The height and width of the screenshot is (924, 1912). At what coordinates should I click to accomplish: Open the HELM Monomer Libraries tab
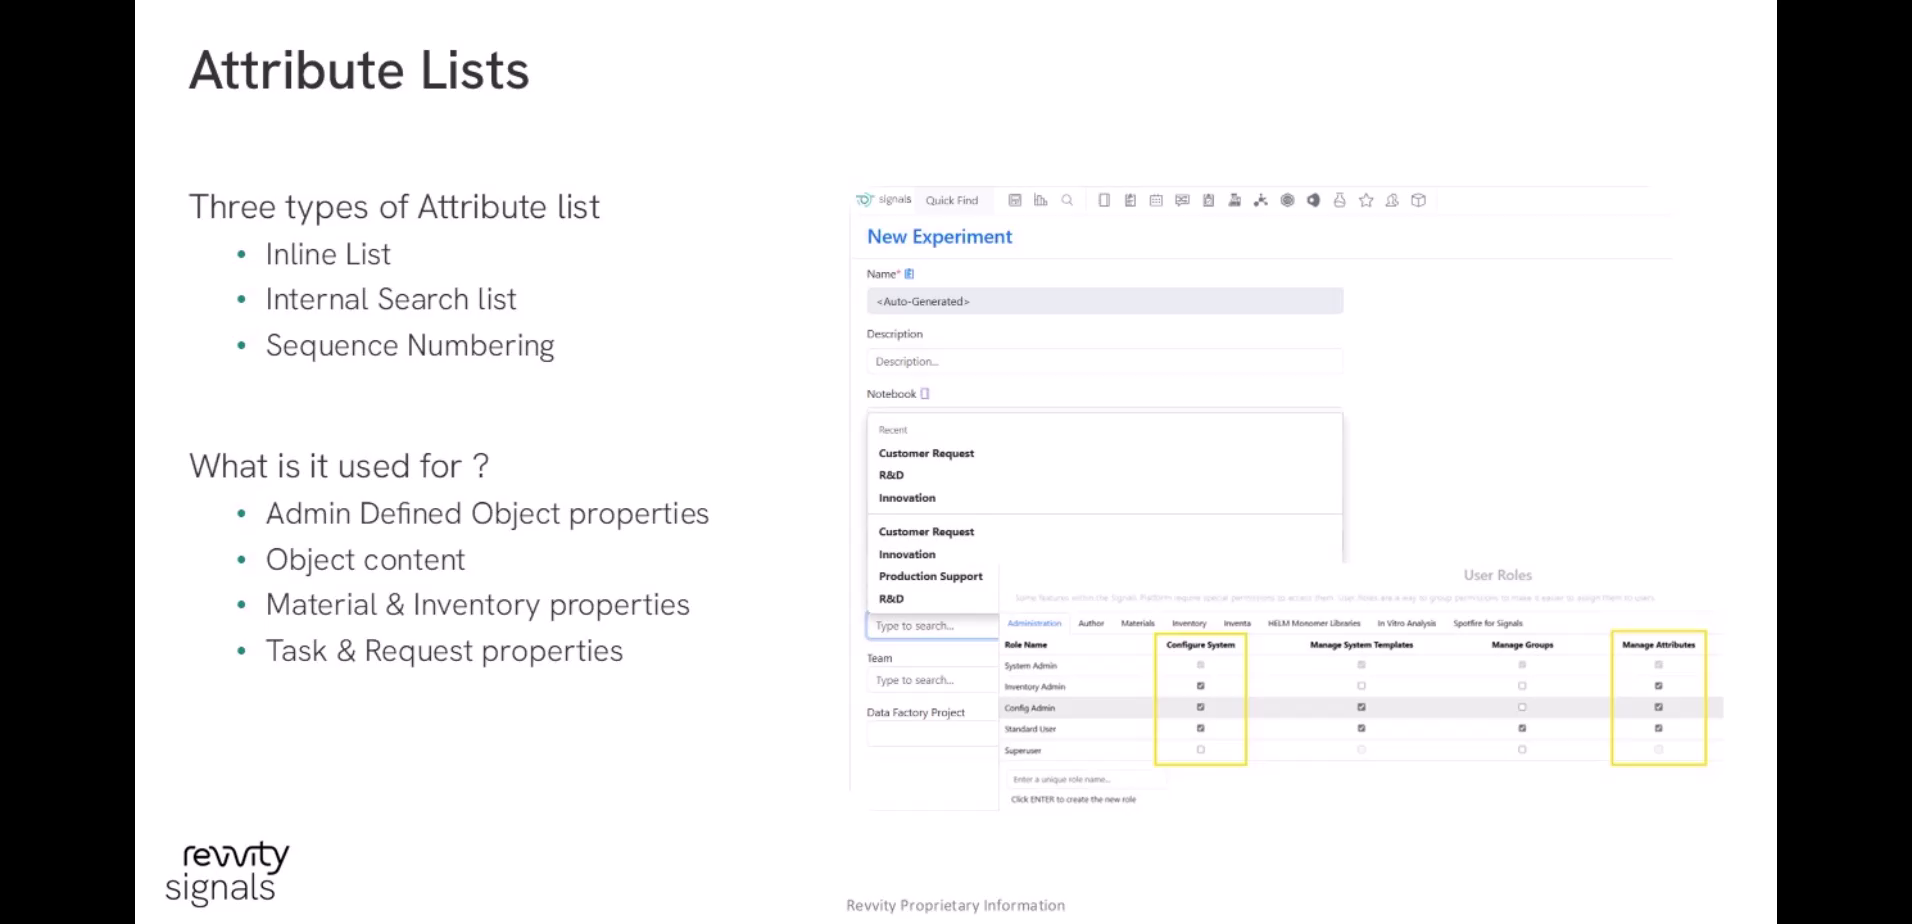(1313, 623)
